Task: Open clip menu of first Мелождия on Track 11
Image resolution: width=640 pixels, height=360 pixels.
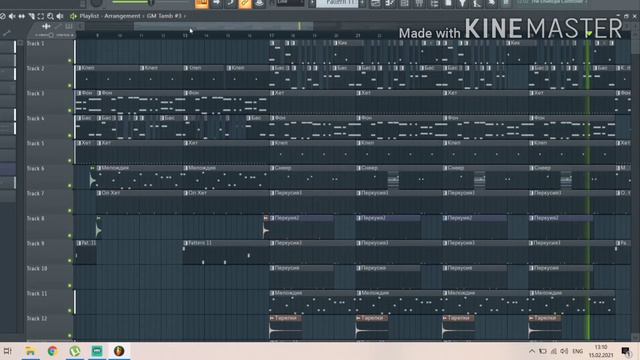Action: 272,293
